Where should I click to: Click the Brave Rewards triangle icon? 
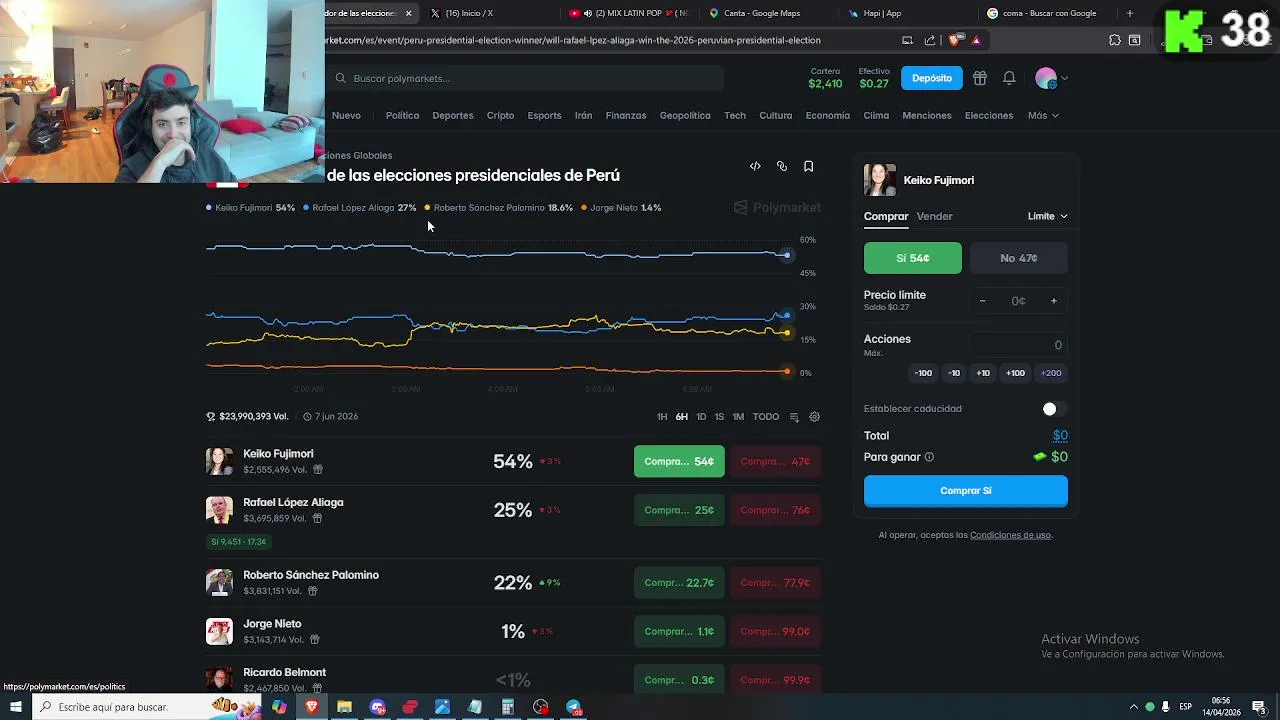click(x=976, y=40)
